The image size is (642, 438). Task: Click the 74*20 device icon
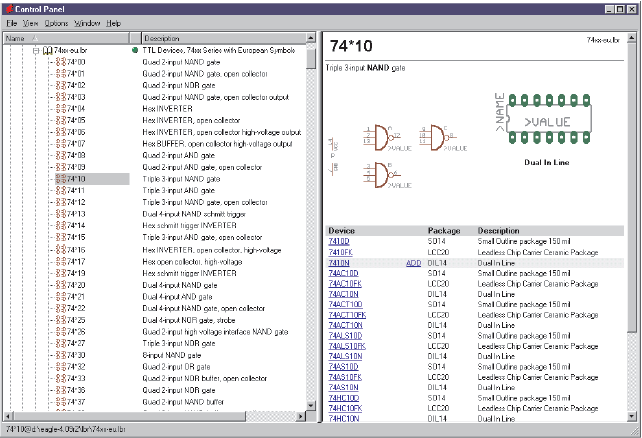point(61,285)
